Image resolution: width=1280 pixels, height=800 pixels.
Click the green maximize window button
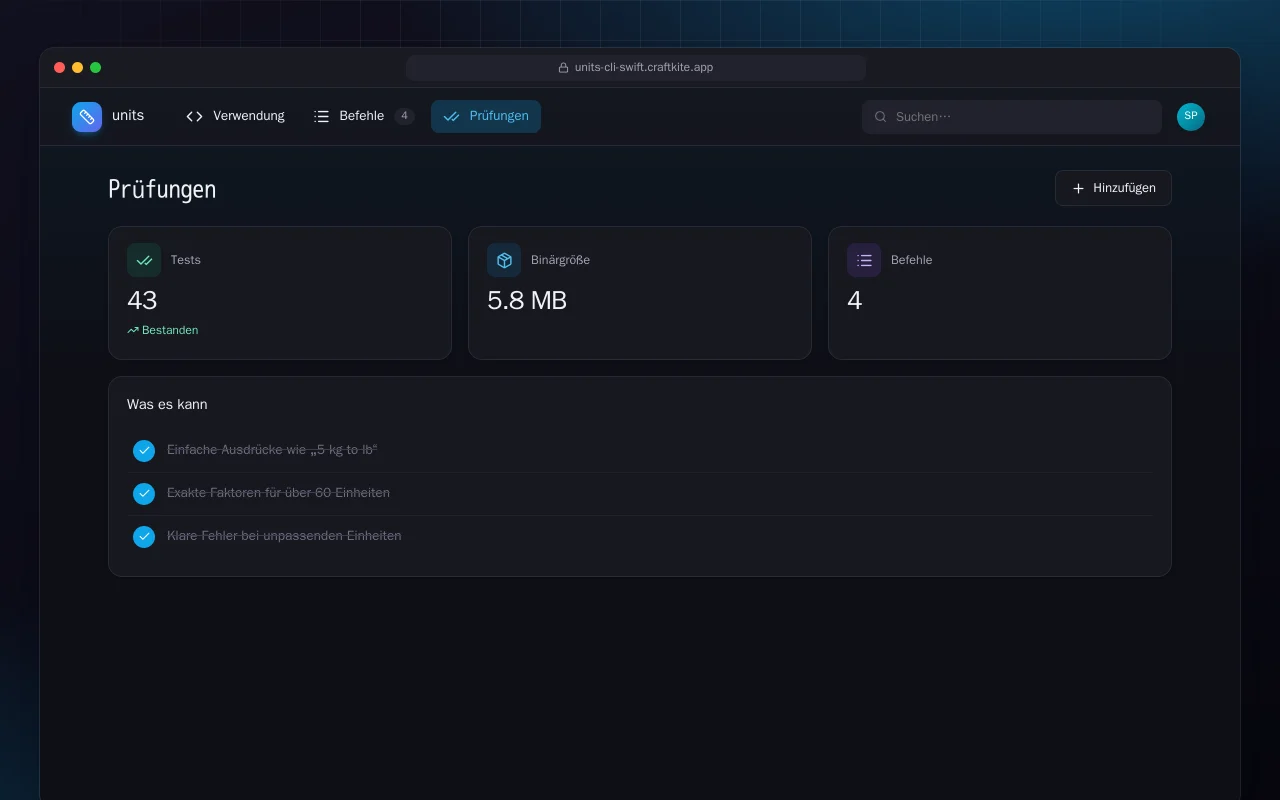96,68
